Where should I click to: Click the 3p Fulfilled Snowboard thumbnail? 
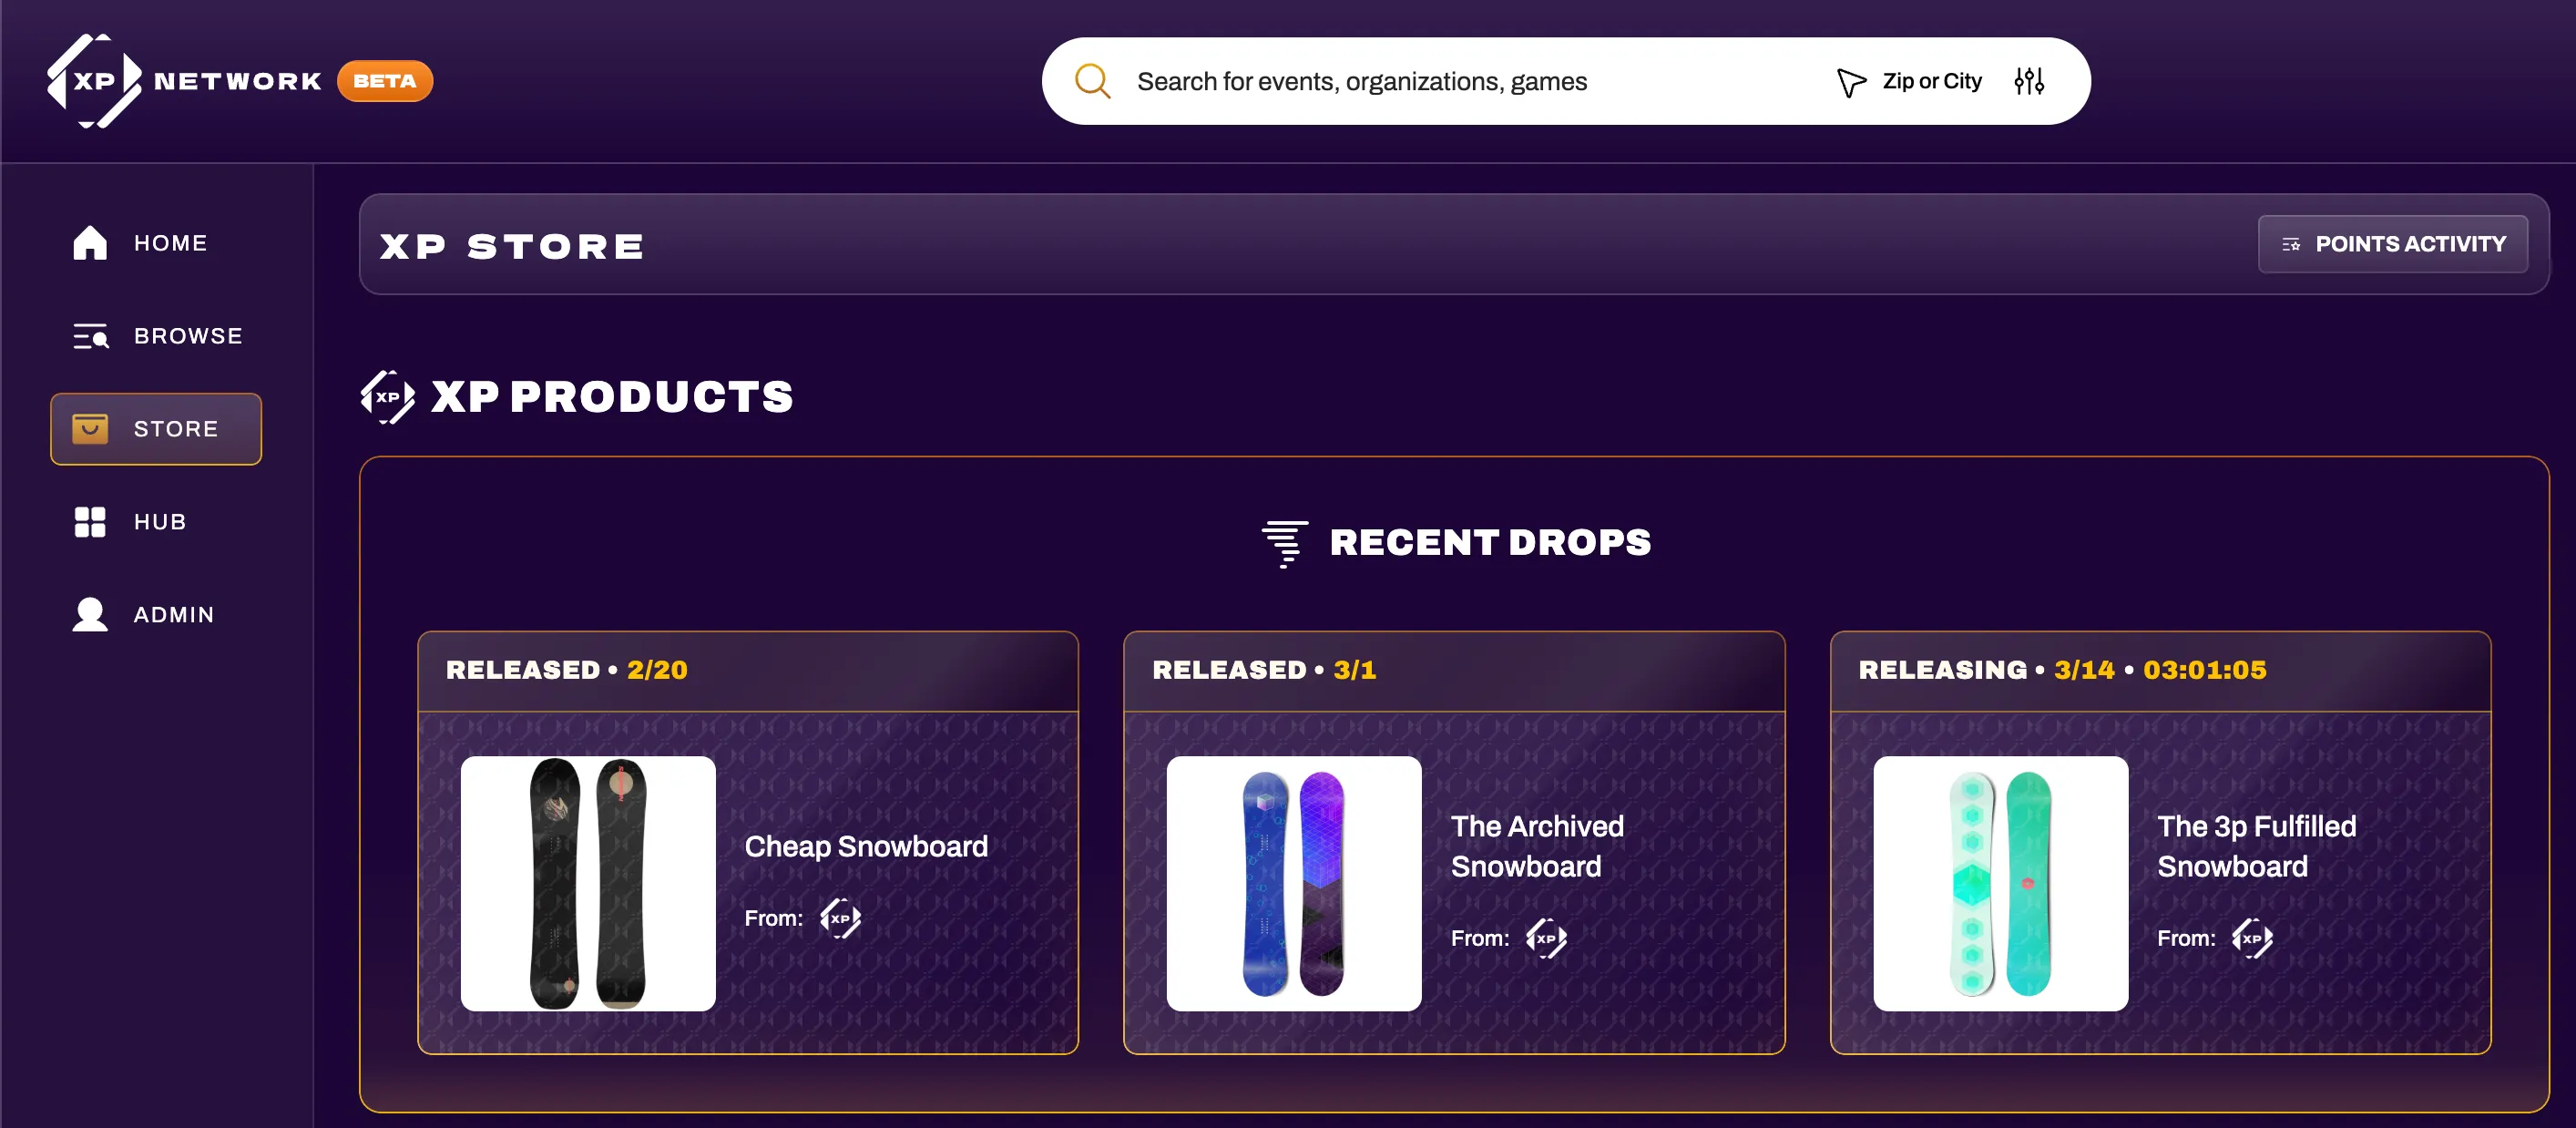pyautogui.click(x=1999, y=884)
